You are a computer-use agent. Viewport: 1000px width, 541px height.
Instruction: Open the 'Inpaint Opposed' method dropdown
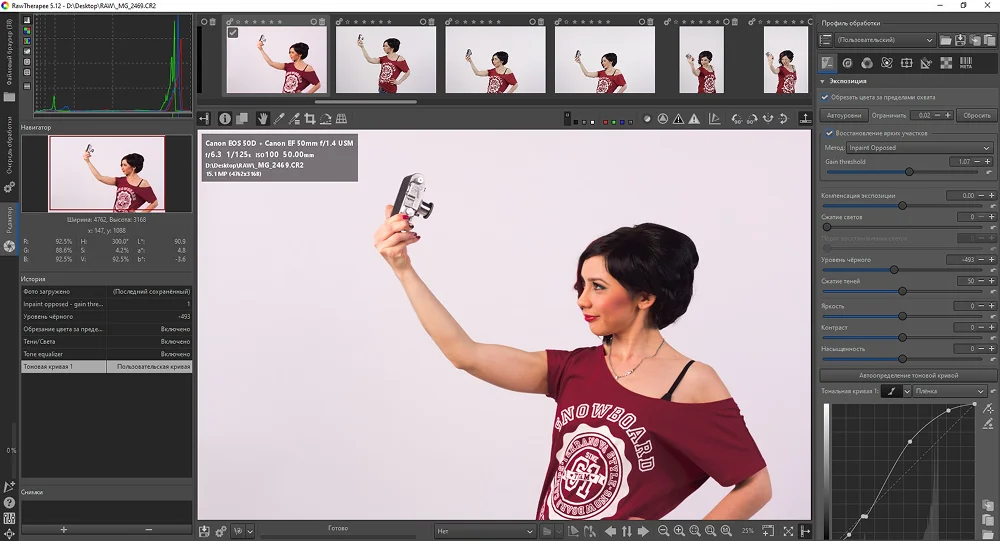pos(920,147)
